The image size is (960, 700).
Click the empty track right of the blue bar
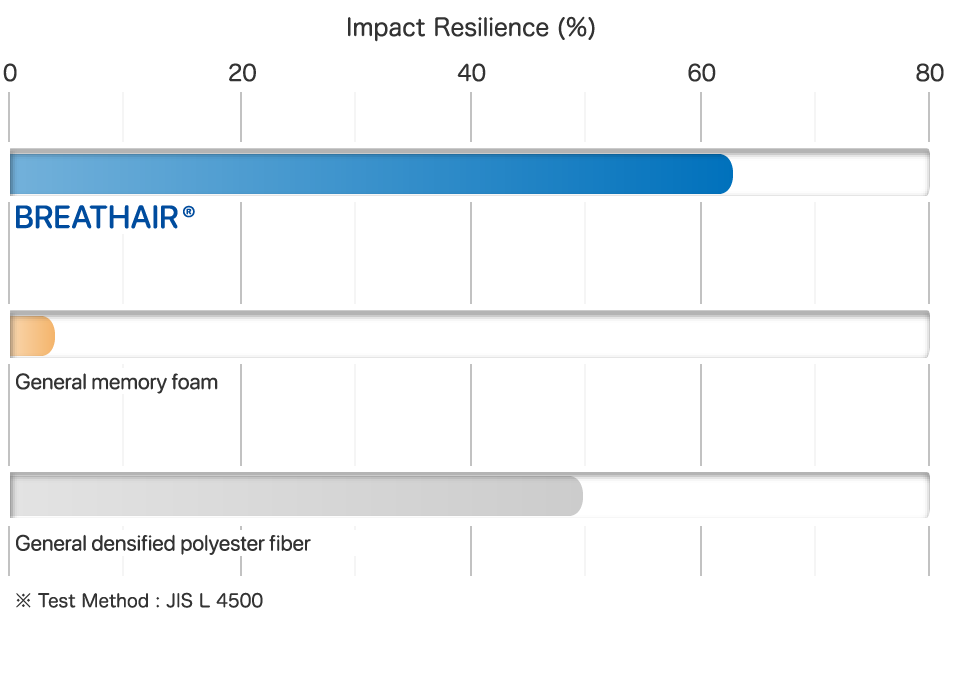[x=831, y=175]
